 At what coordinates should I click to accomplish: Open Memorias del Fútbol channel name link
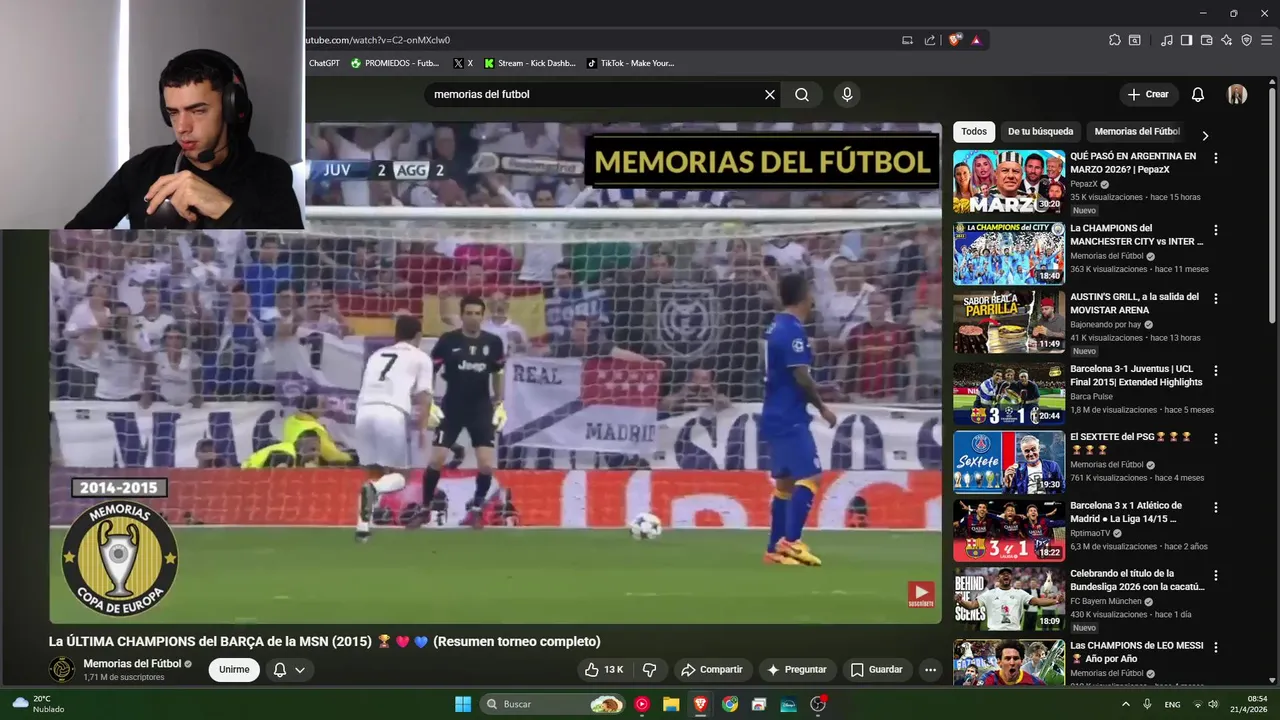click(x=132, y=663)
